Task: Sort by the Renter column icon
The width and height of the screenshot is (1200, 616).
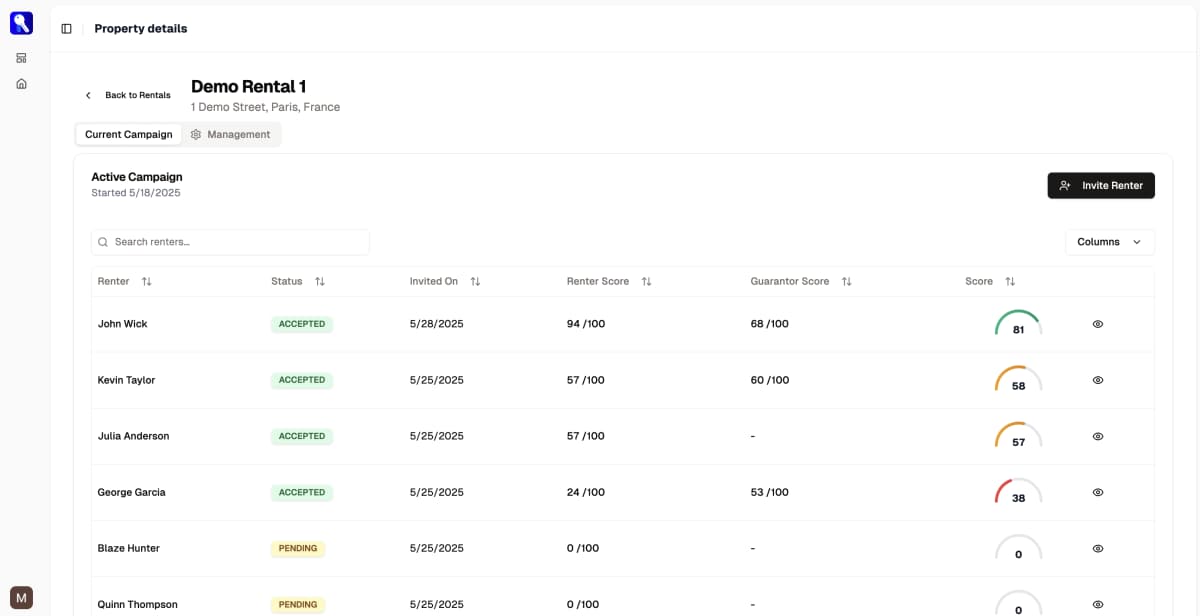Action: pyautogui.click(x=147, y=282)
